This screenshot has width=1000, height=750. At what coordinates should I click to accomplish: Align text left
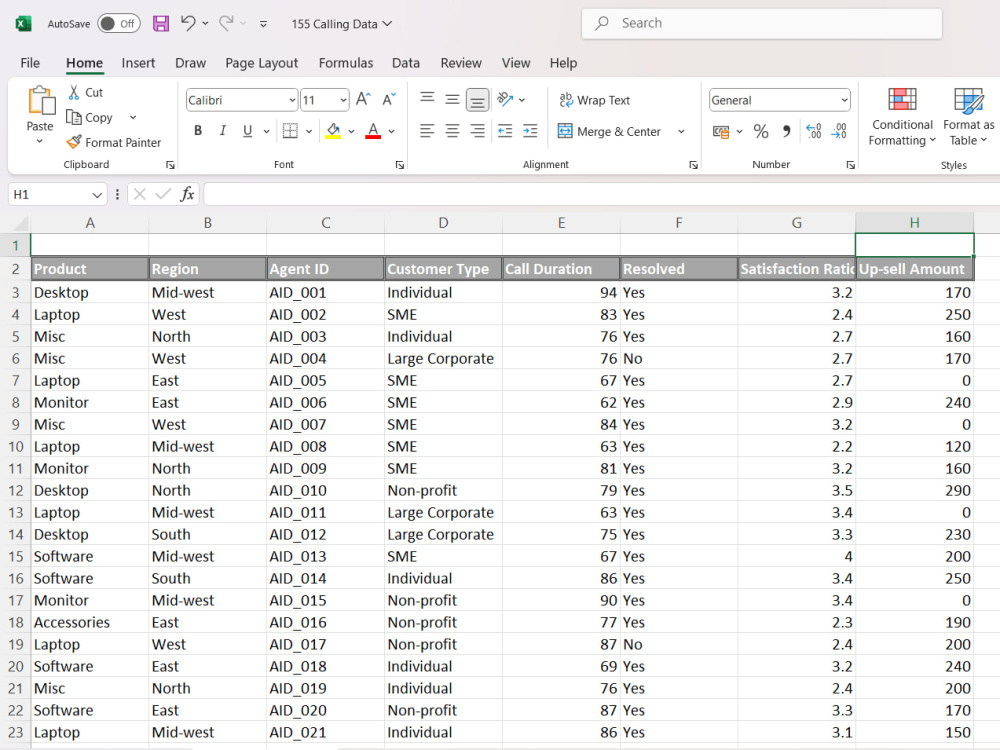(x=427, y=131)
